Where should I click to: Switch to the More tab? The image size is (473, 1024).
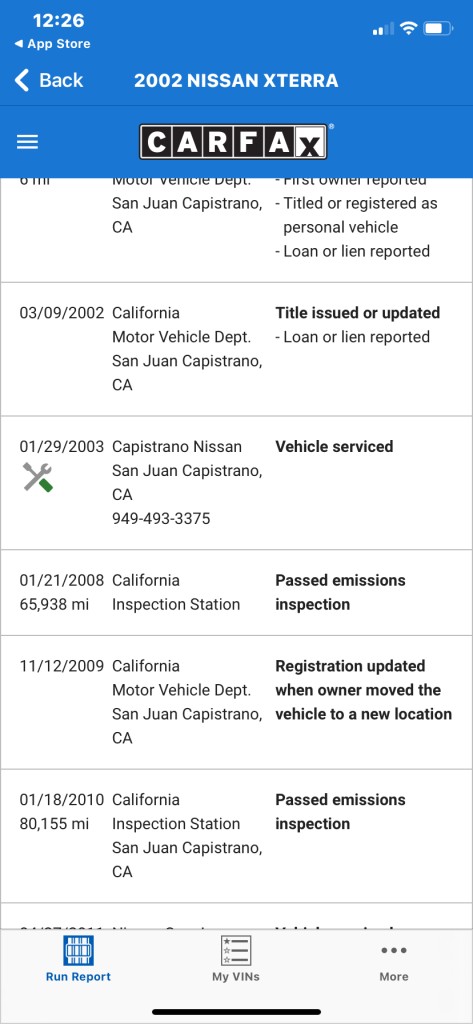394,959
